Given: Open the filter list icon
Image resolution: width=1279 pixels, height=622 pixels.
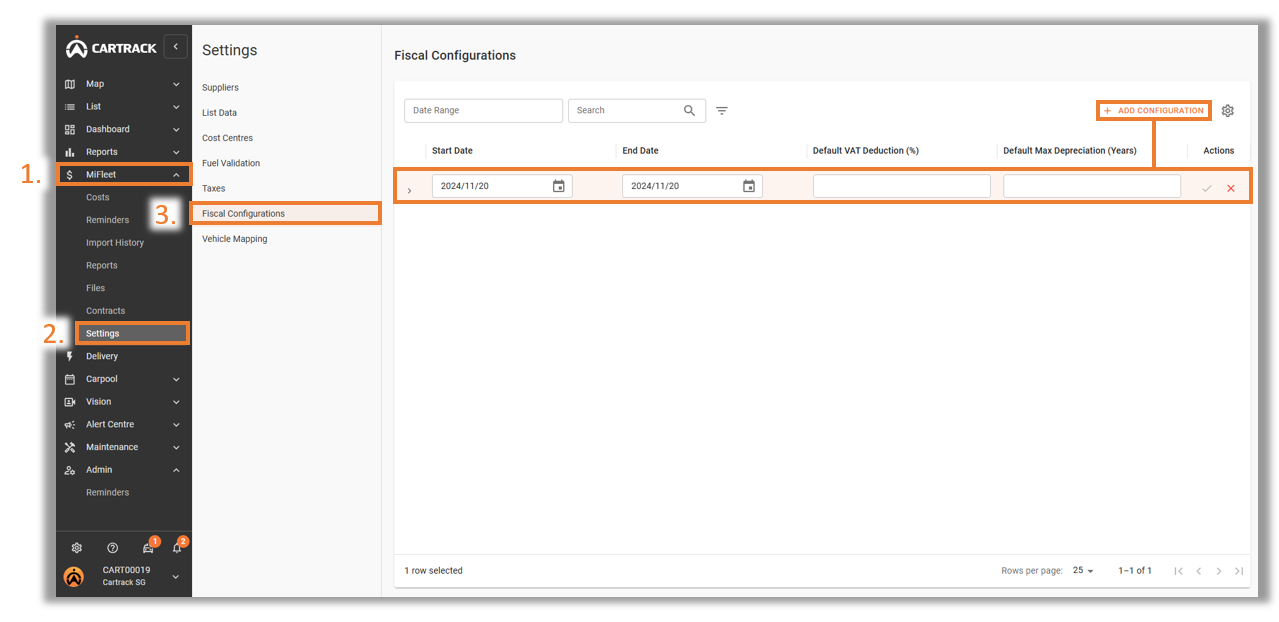Looking at the screenshot, I should 722,111.
